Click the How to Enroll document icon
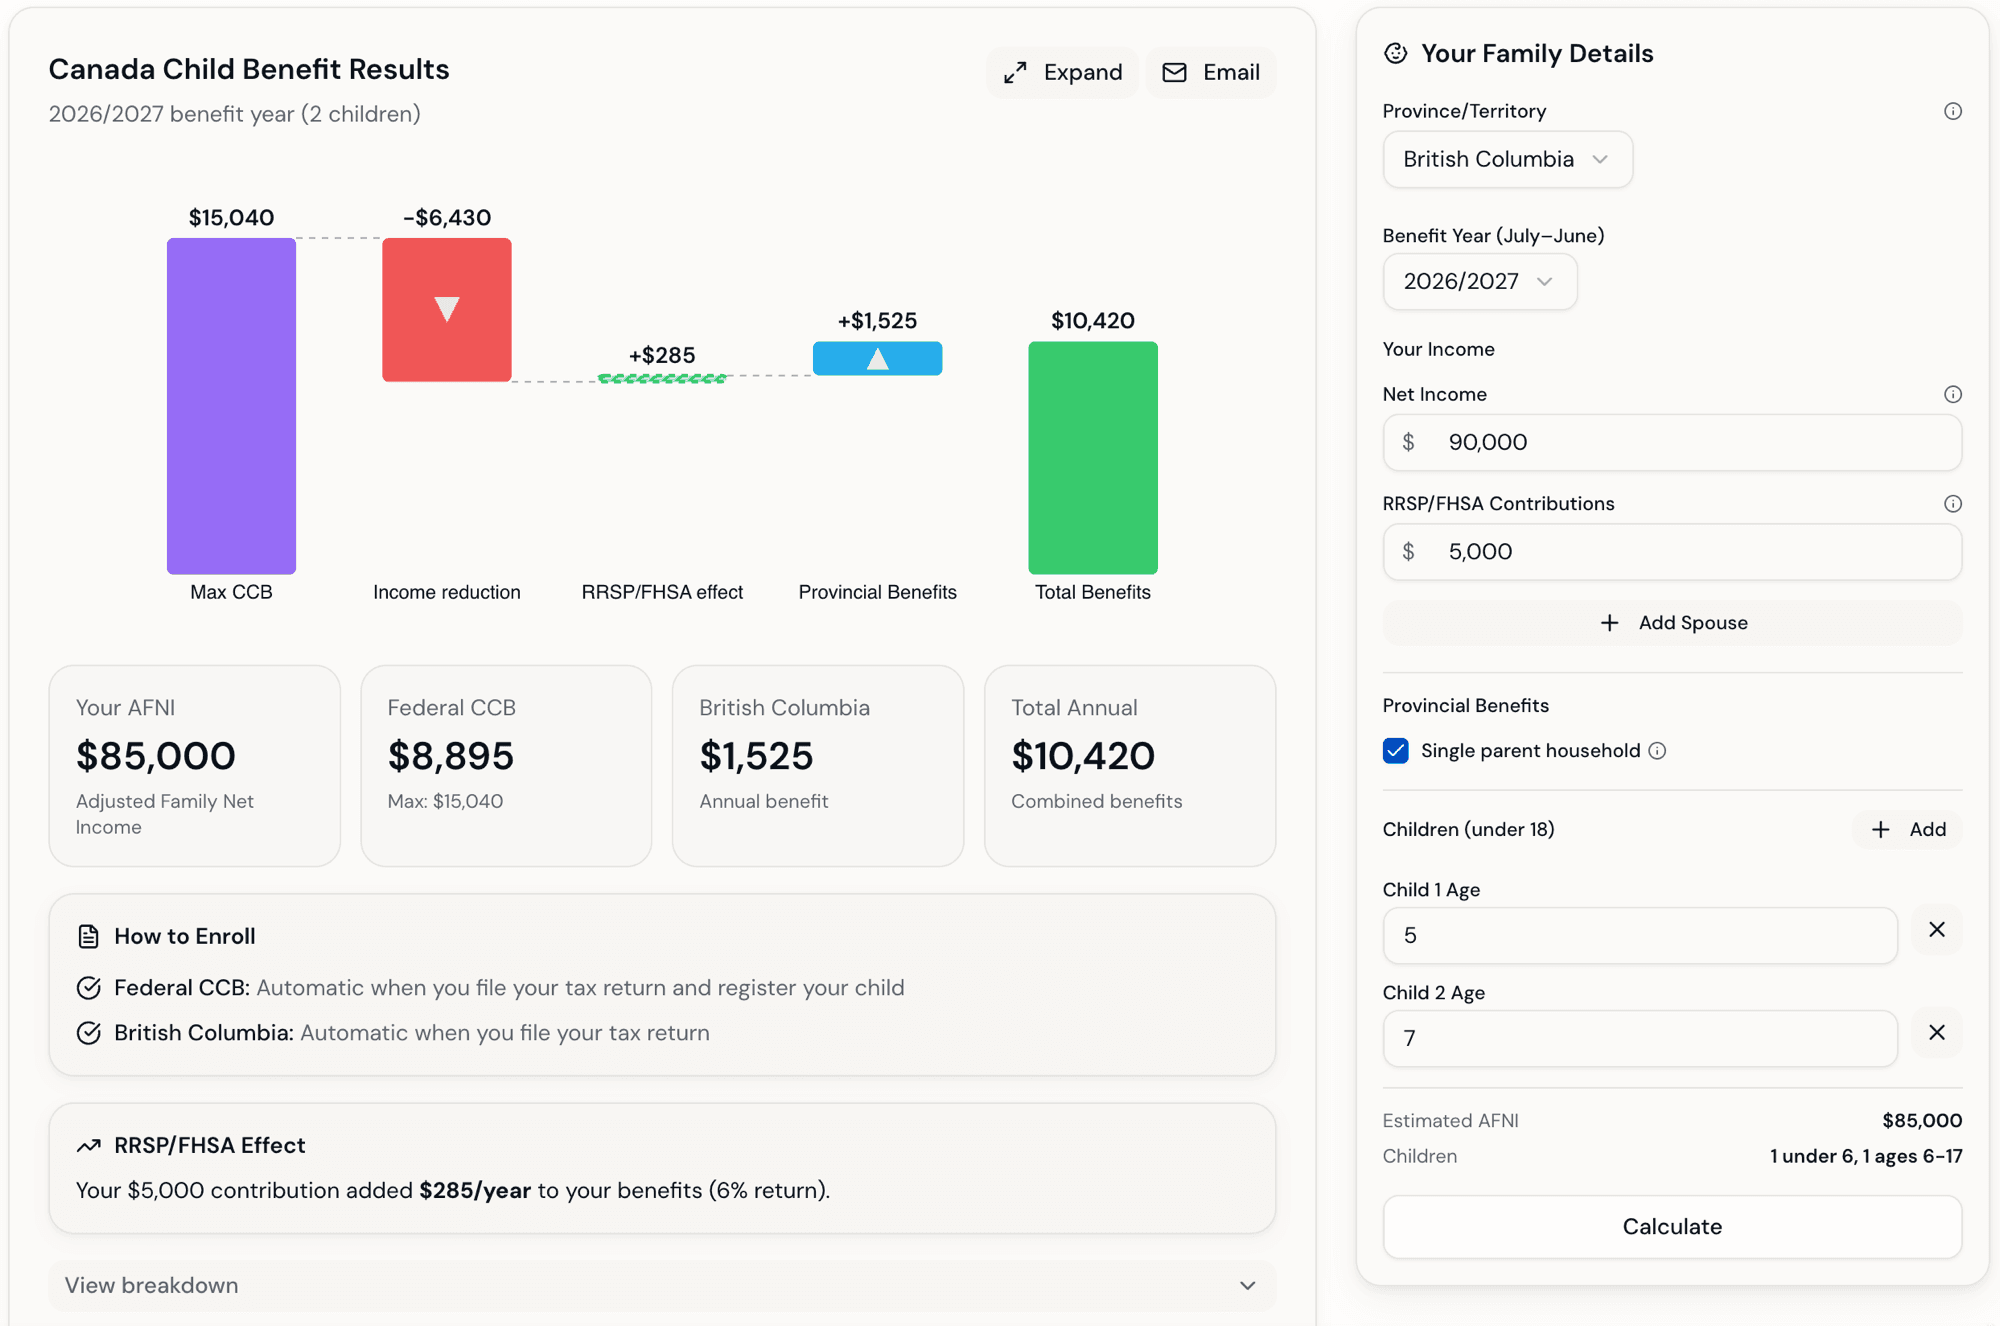 tap(89, 936)
